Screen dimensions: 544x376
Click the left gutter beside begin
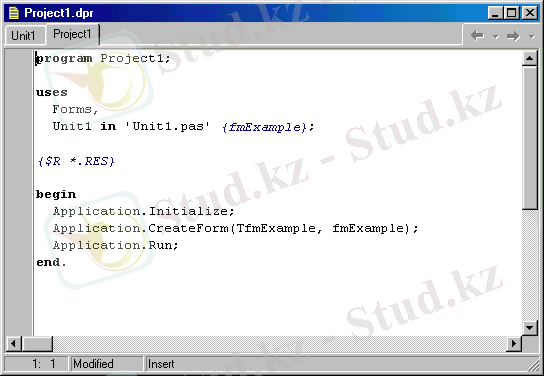tap(19, 194)
